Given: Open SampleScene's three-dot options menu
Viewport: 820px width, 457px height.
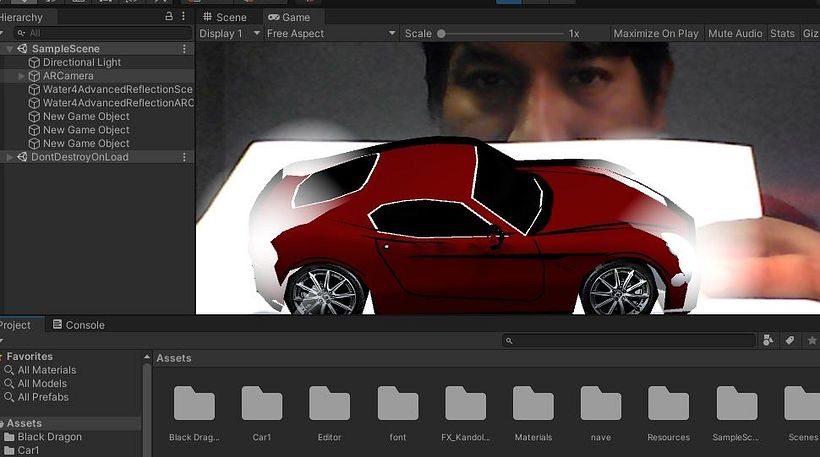Looking at the screenshot, I should coord(184,49).
